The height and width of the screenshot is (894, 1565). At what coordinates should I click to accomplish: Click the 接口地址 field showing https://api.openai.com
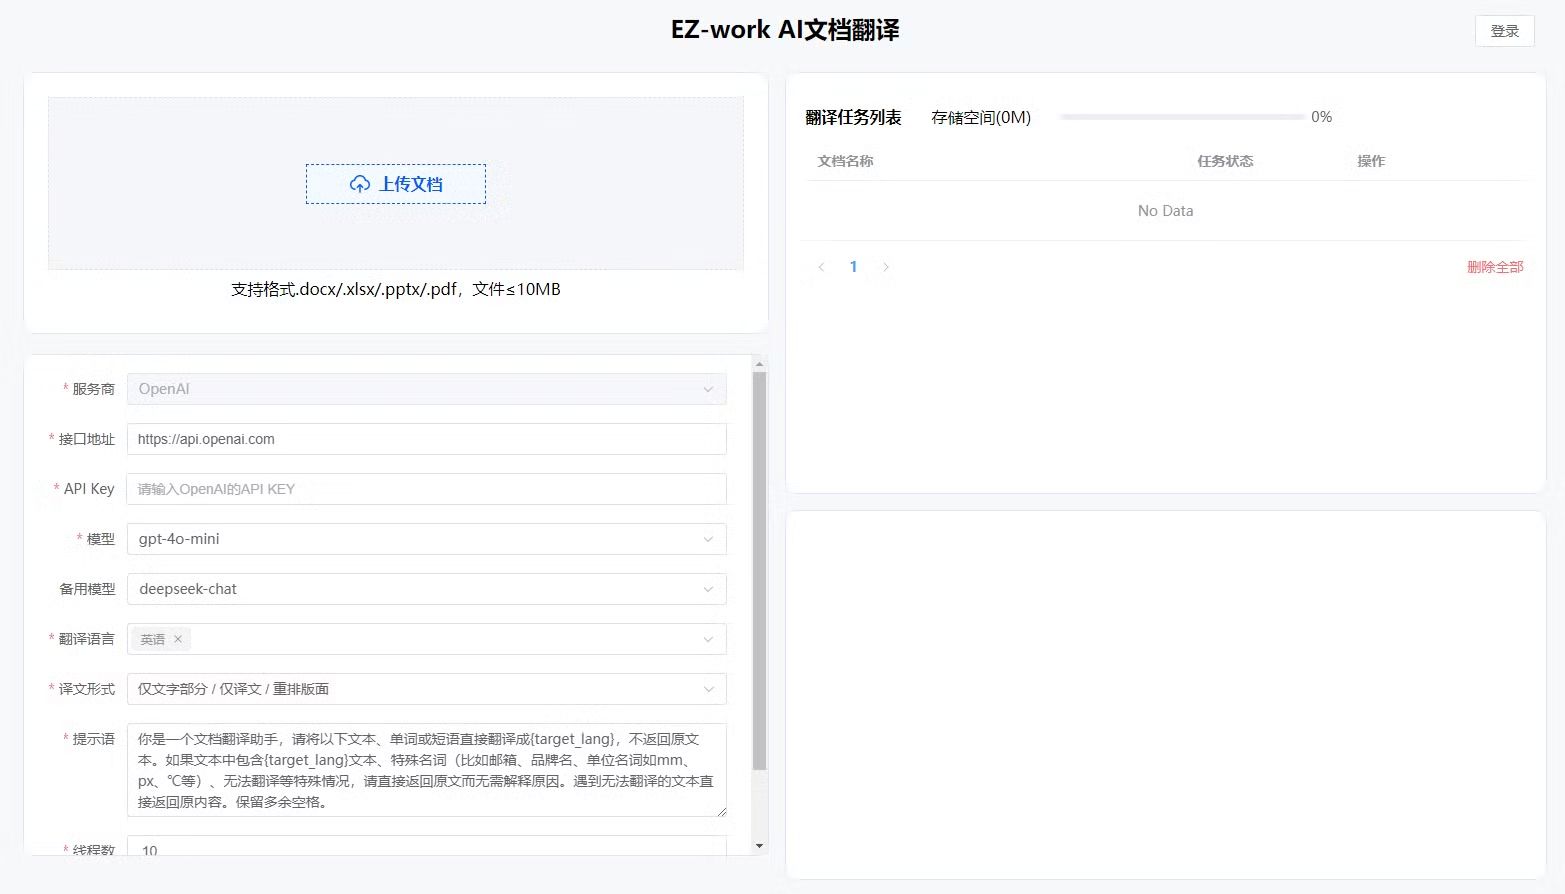[x=425, y=439]
